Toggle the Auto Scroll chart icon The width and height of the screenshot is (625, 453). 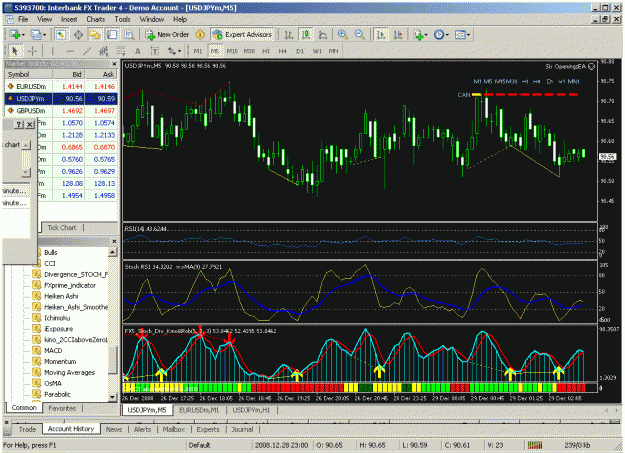pyautogui.click(x=381, y=35)
